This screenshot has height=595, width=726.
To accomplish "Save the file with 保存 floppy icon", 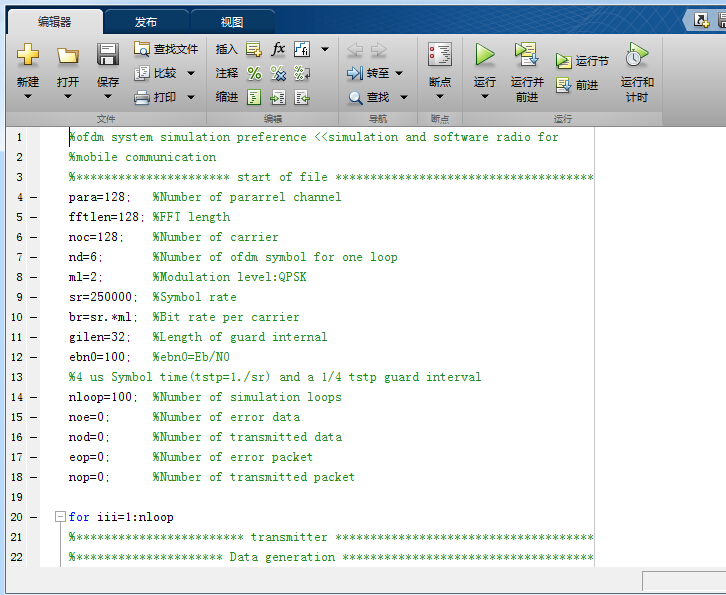I will 108,55.
